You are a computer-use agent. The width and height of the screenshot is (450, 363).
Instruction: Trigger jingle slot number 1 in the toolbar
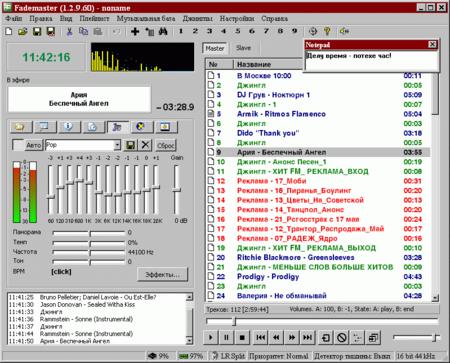coord(181,31)
